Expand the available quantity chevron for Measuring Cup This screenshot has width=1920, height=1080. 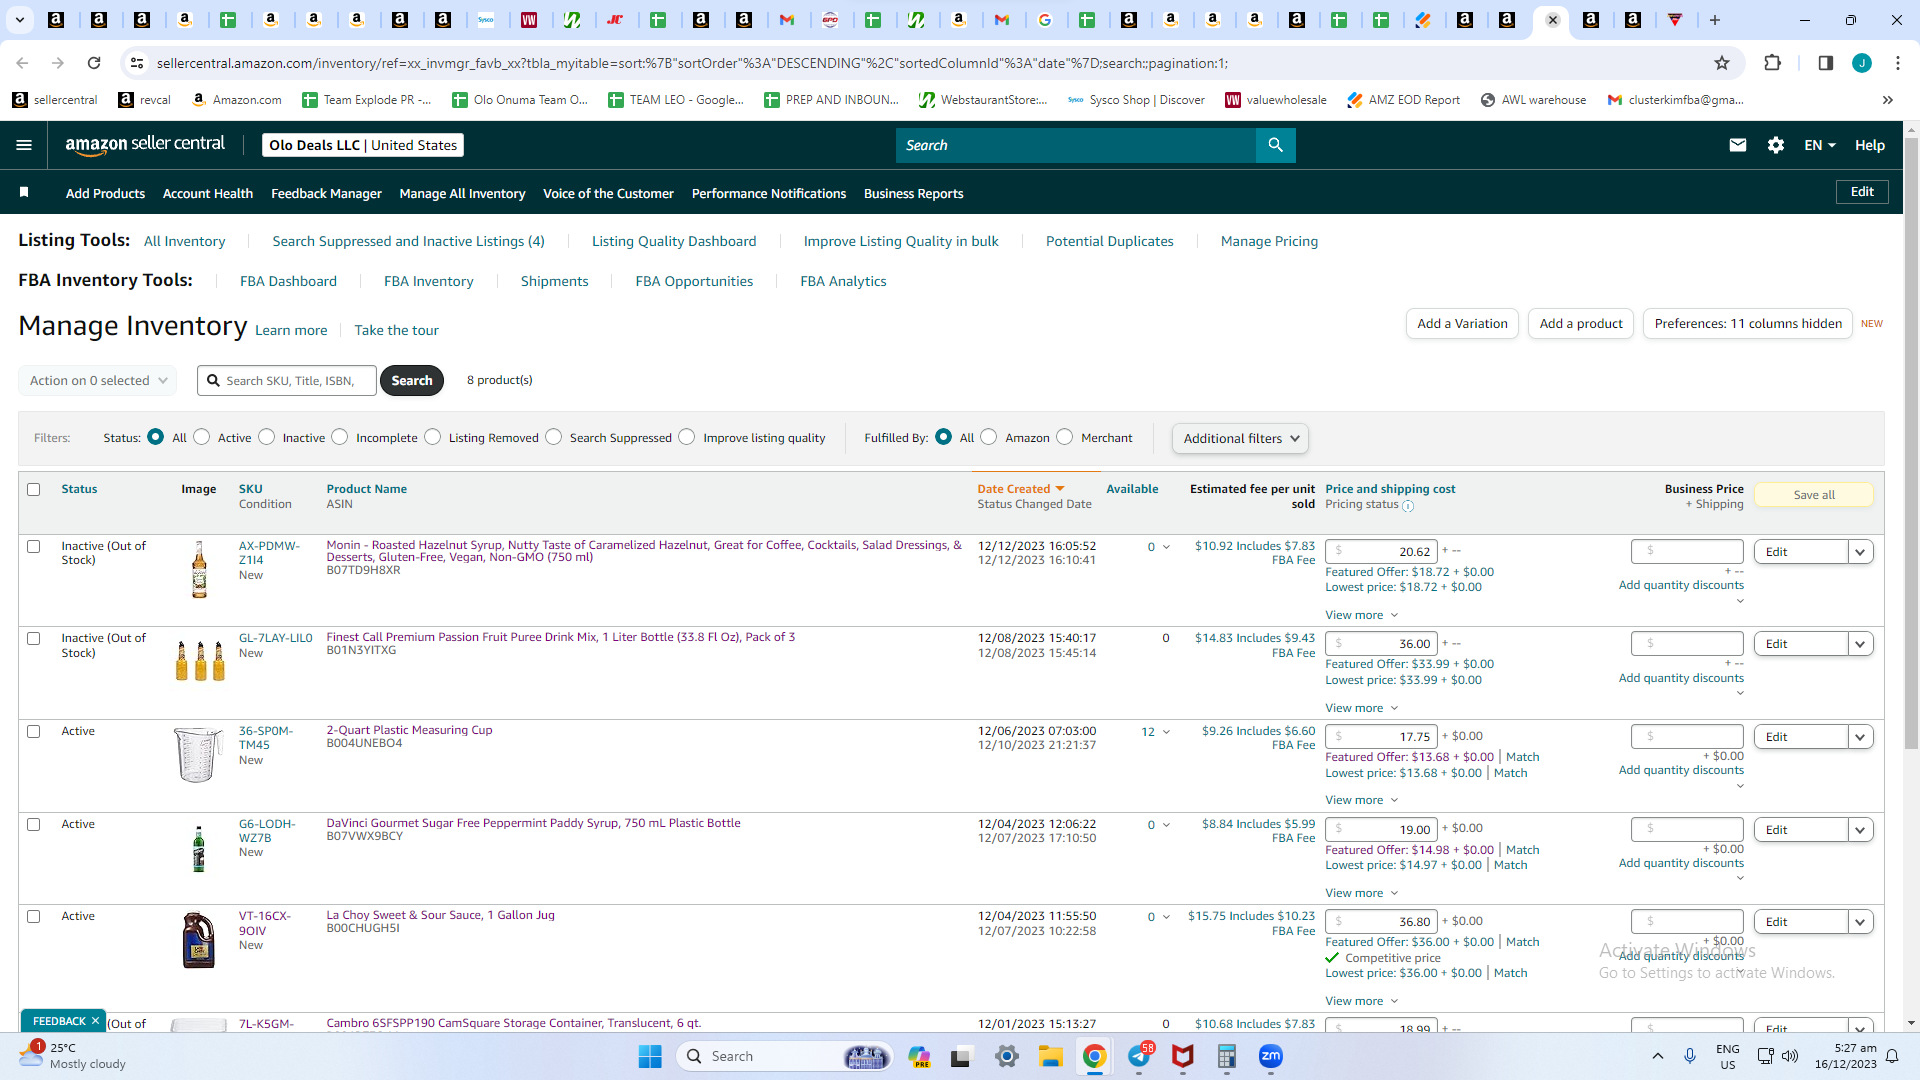pyautogui.click(x=1166, y=732)
